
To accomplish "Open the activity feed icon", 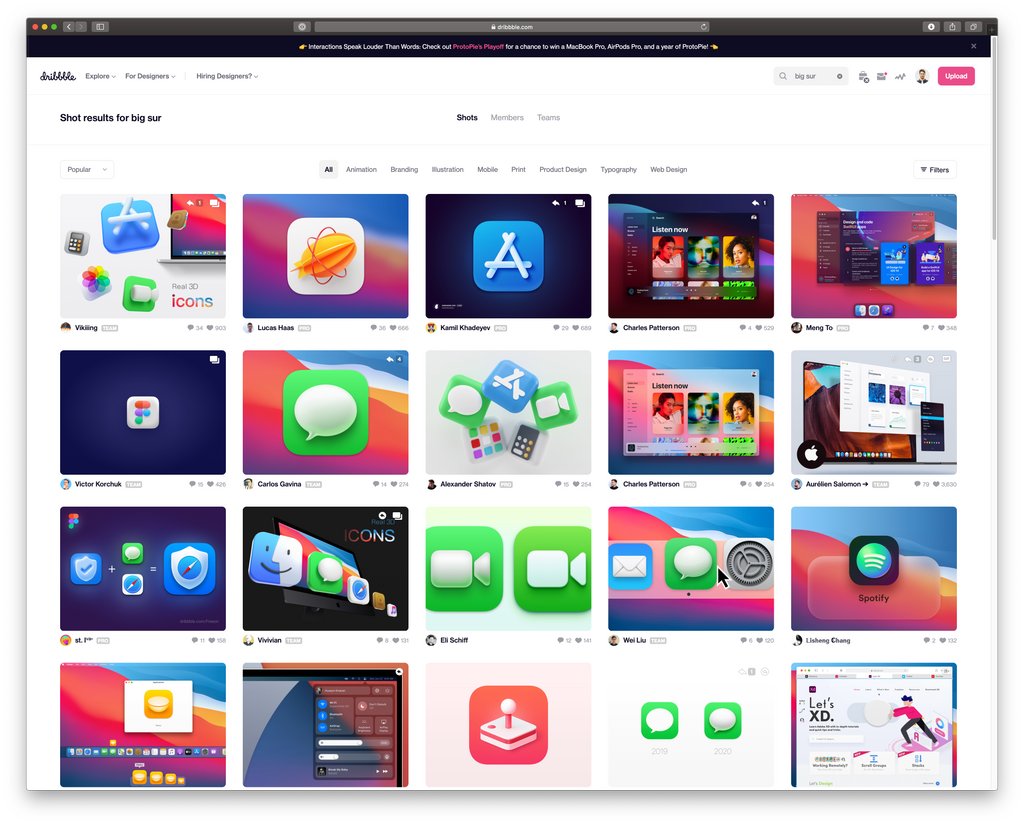I will click(x=901, y=76).
